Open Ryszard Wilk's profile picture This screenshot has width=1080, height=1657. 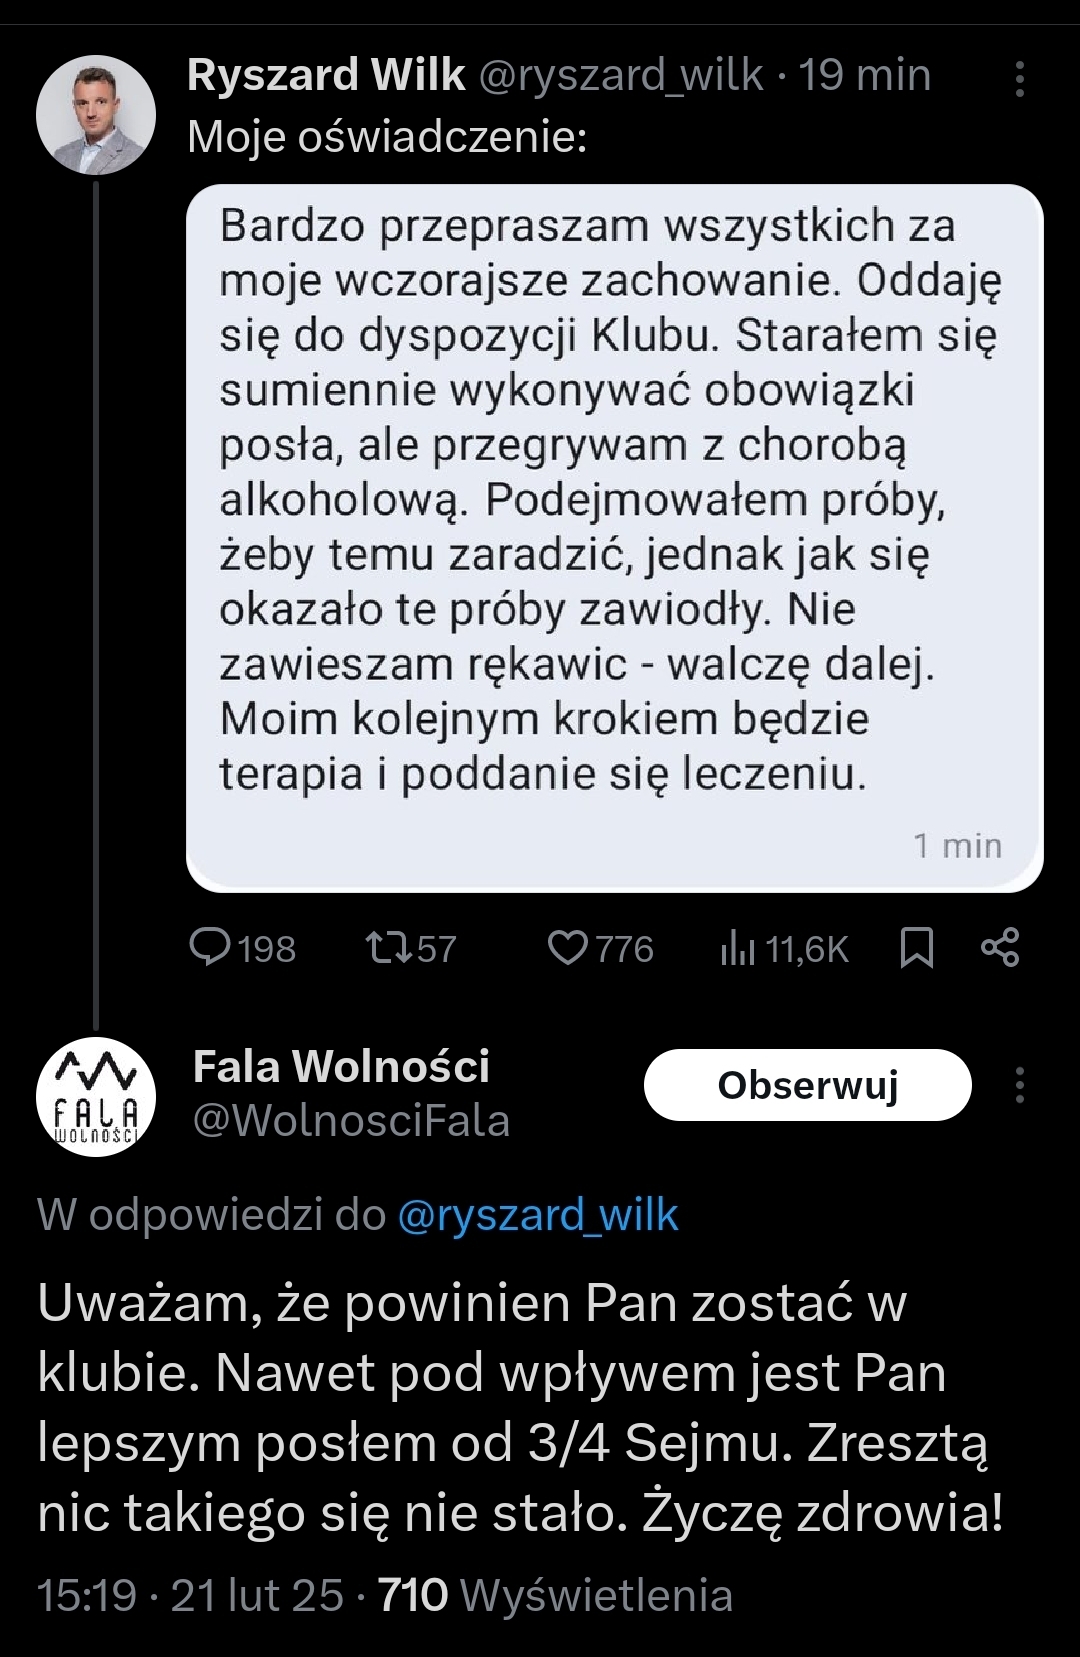click(x=96, y=115)
